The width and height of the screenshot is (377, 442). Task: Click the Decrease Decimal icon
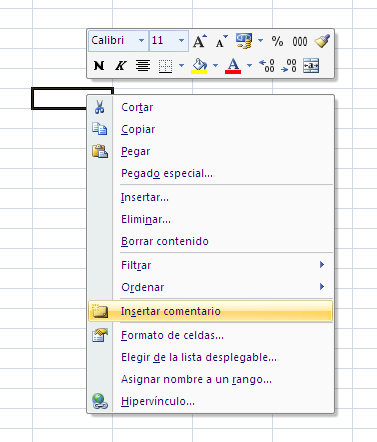(x=289, y=66)
